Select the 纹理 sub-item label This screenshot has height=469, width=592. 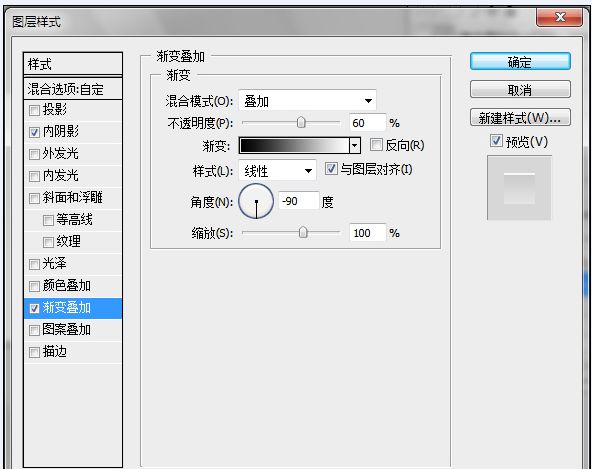coord(68,241)
